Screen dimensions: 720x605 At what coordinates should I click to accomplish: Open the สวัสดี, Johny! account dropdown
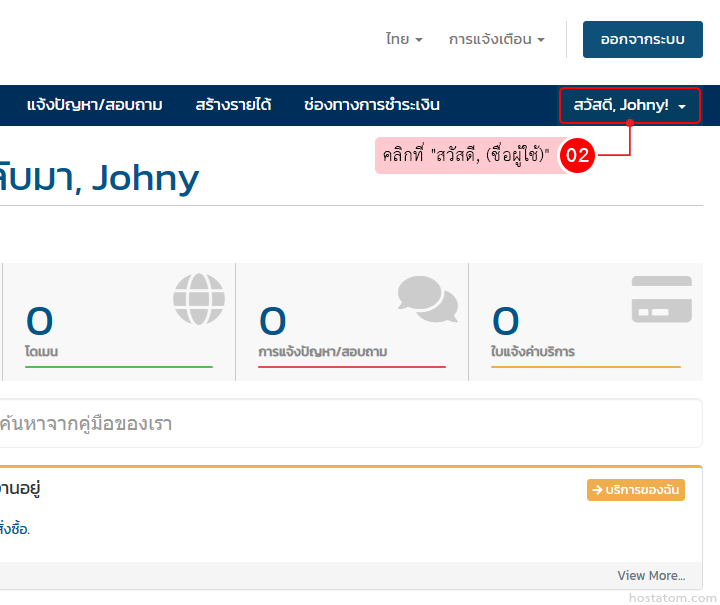(x=629, y=105)
